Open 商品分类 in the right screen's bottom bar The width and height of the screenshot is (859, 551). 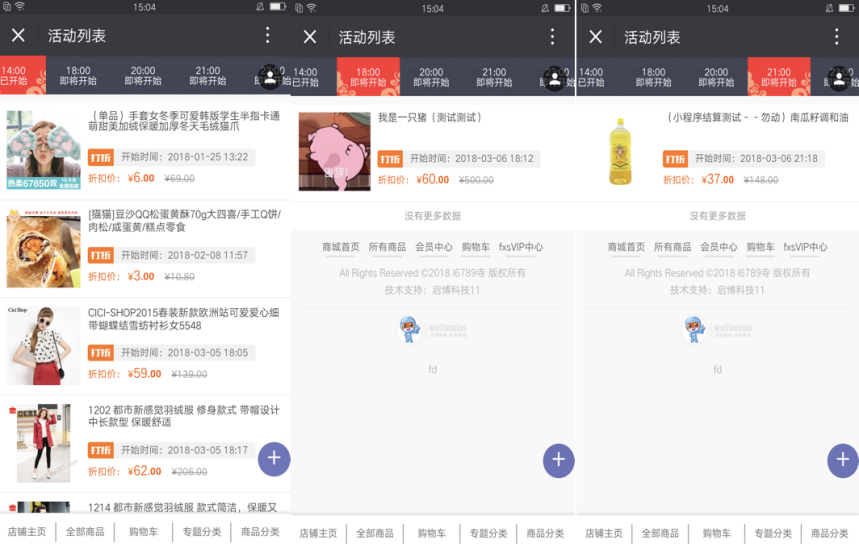tap(830, 533)
